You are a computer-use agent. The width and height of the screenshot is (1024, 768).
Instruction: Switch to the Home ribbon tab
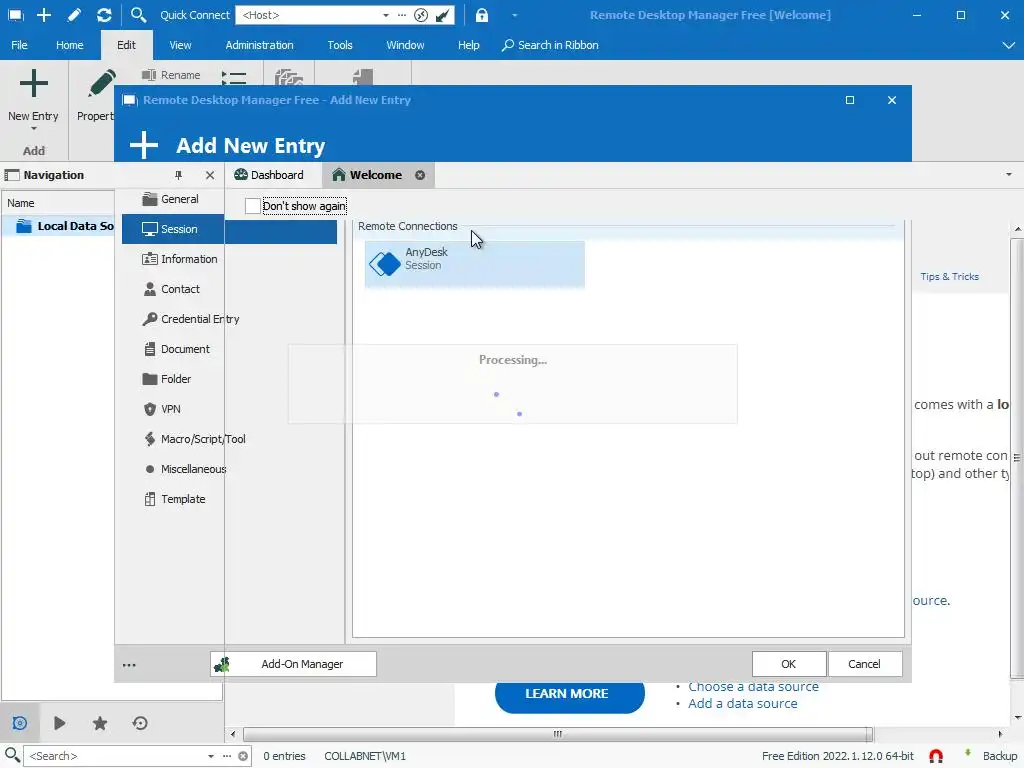pyautogui.click(x=69, y=45)
